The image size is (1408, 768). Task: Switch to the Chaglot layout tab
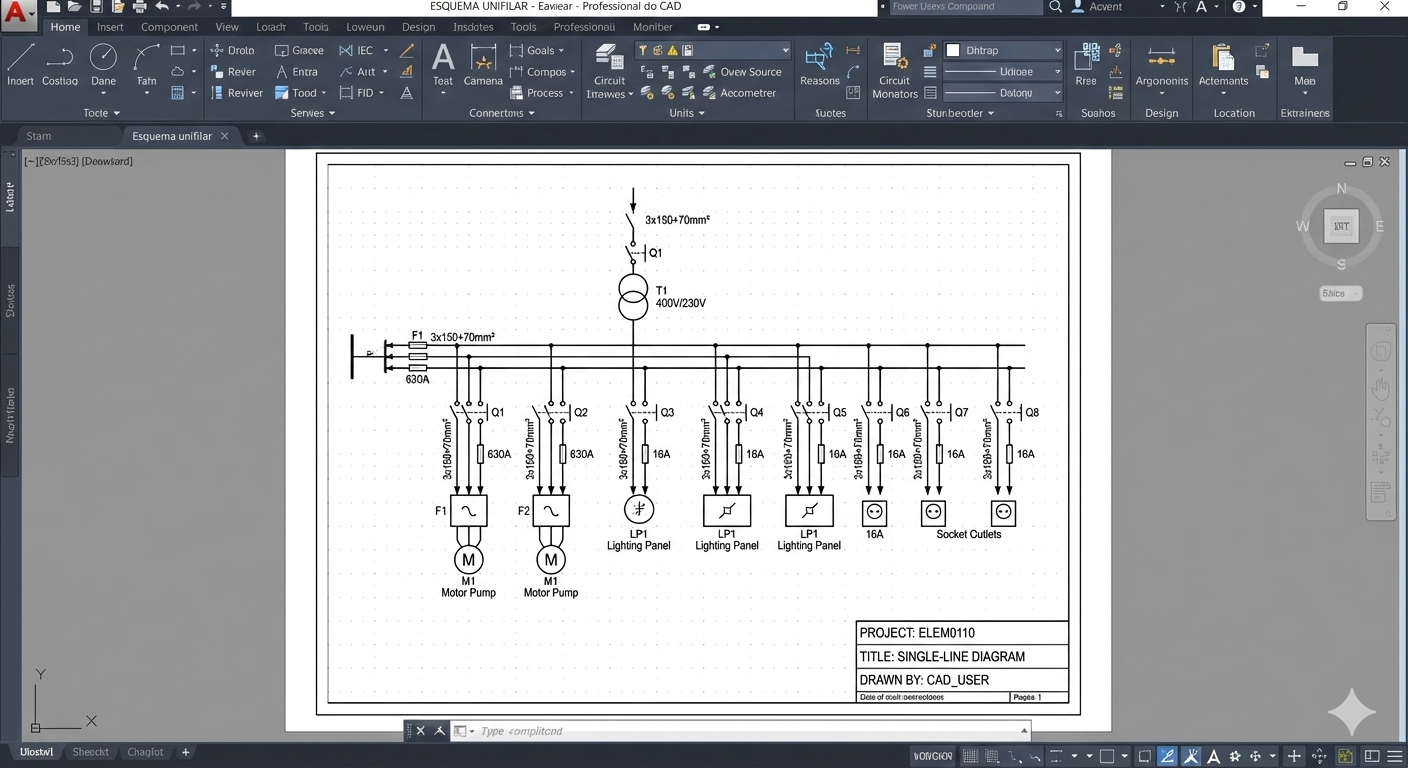point(145,752)
